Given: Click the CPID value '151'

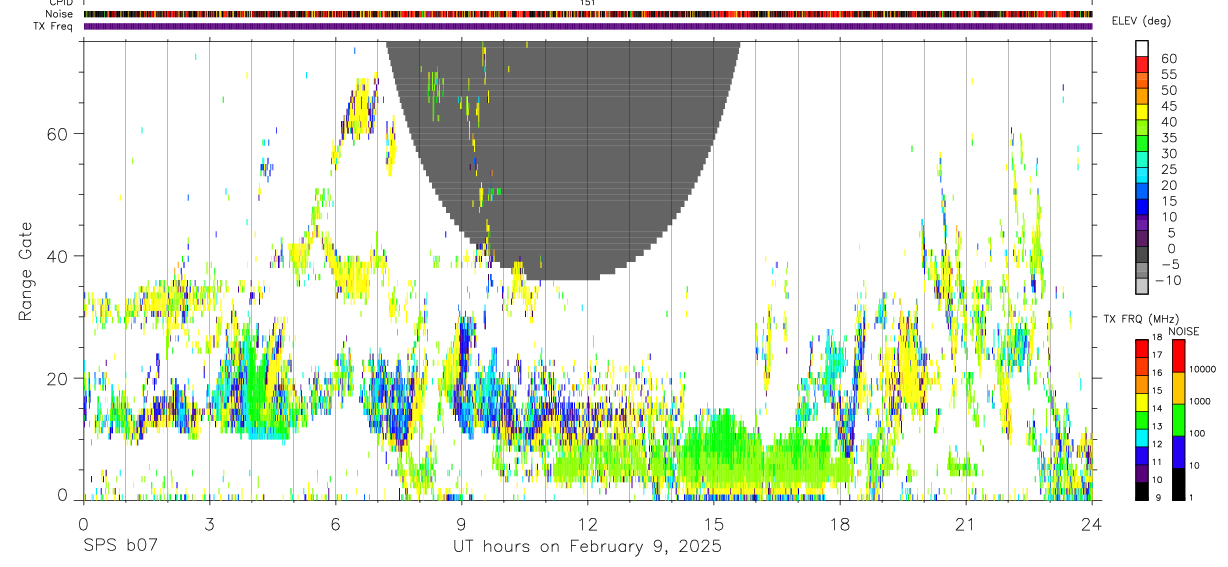Looking at the screenshot, I should [x=588, y=3].
